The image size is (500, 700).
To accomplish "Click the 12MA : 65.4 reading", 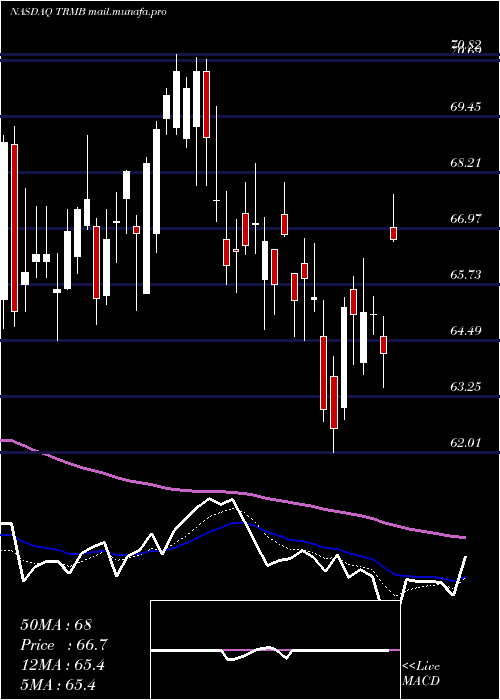I will (x=62, y=665).
